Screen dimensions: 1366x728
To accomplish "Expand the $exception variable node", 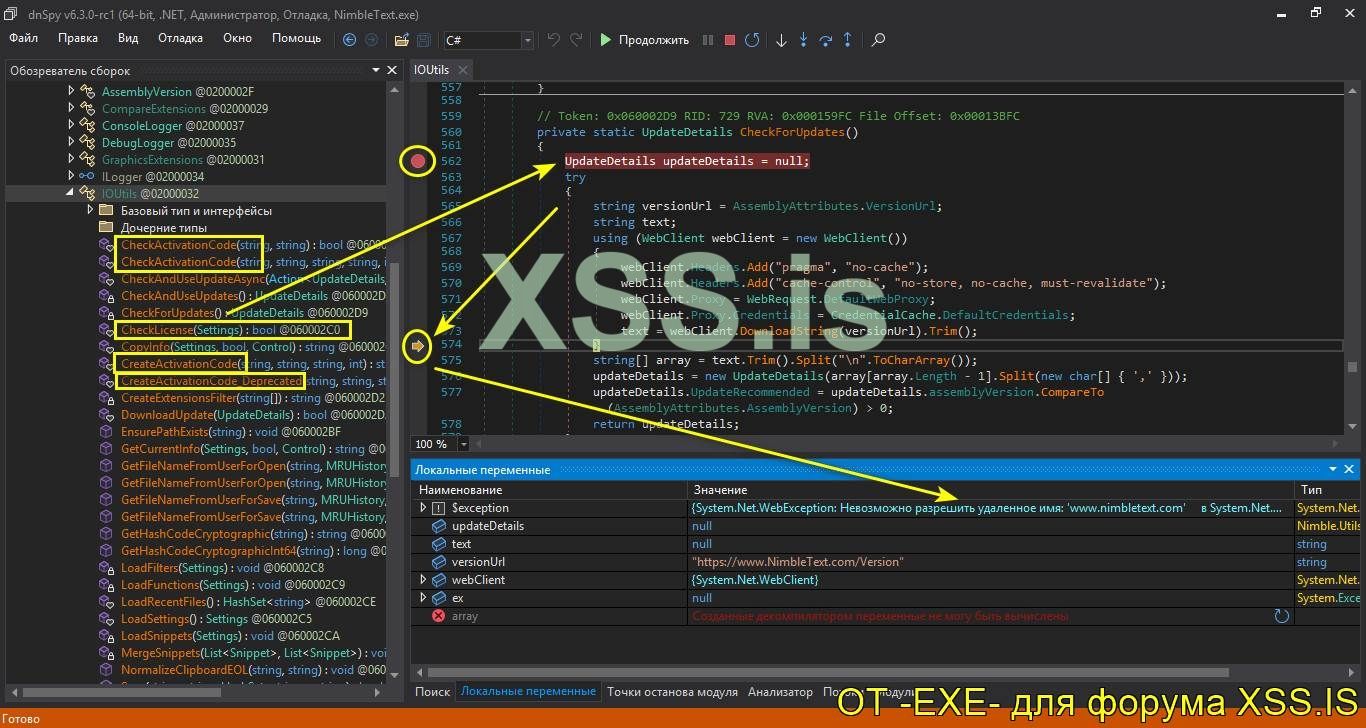I will [423, 508].
